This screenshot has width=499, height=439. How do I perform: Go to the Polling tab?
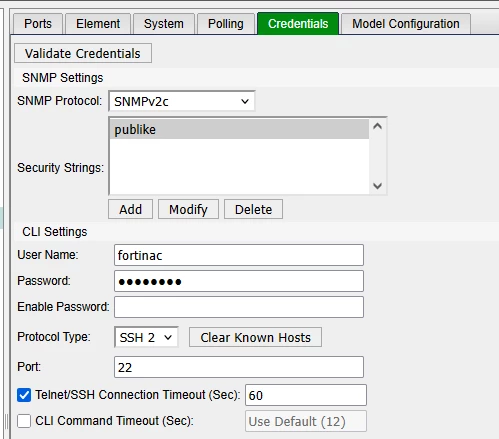(226, 24)
